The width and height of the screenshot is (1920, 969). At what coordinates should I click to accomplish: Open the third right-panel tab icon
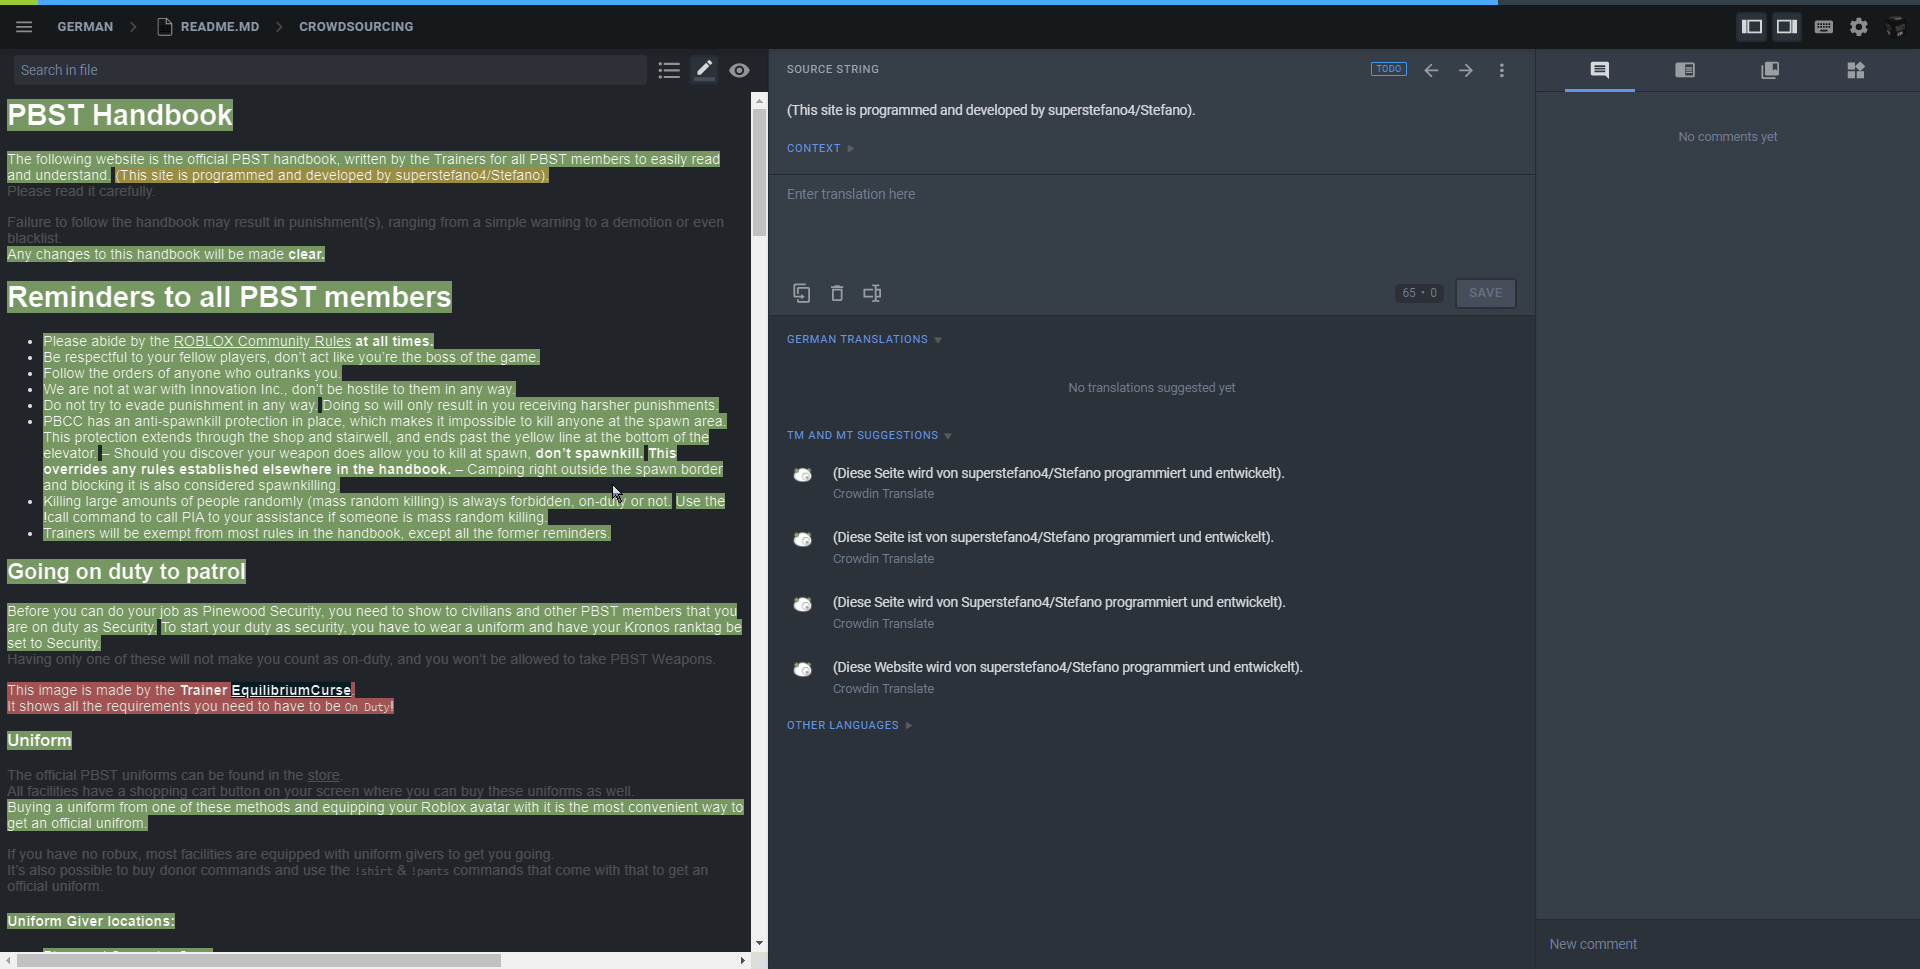[x=1770, y=70]
